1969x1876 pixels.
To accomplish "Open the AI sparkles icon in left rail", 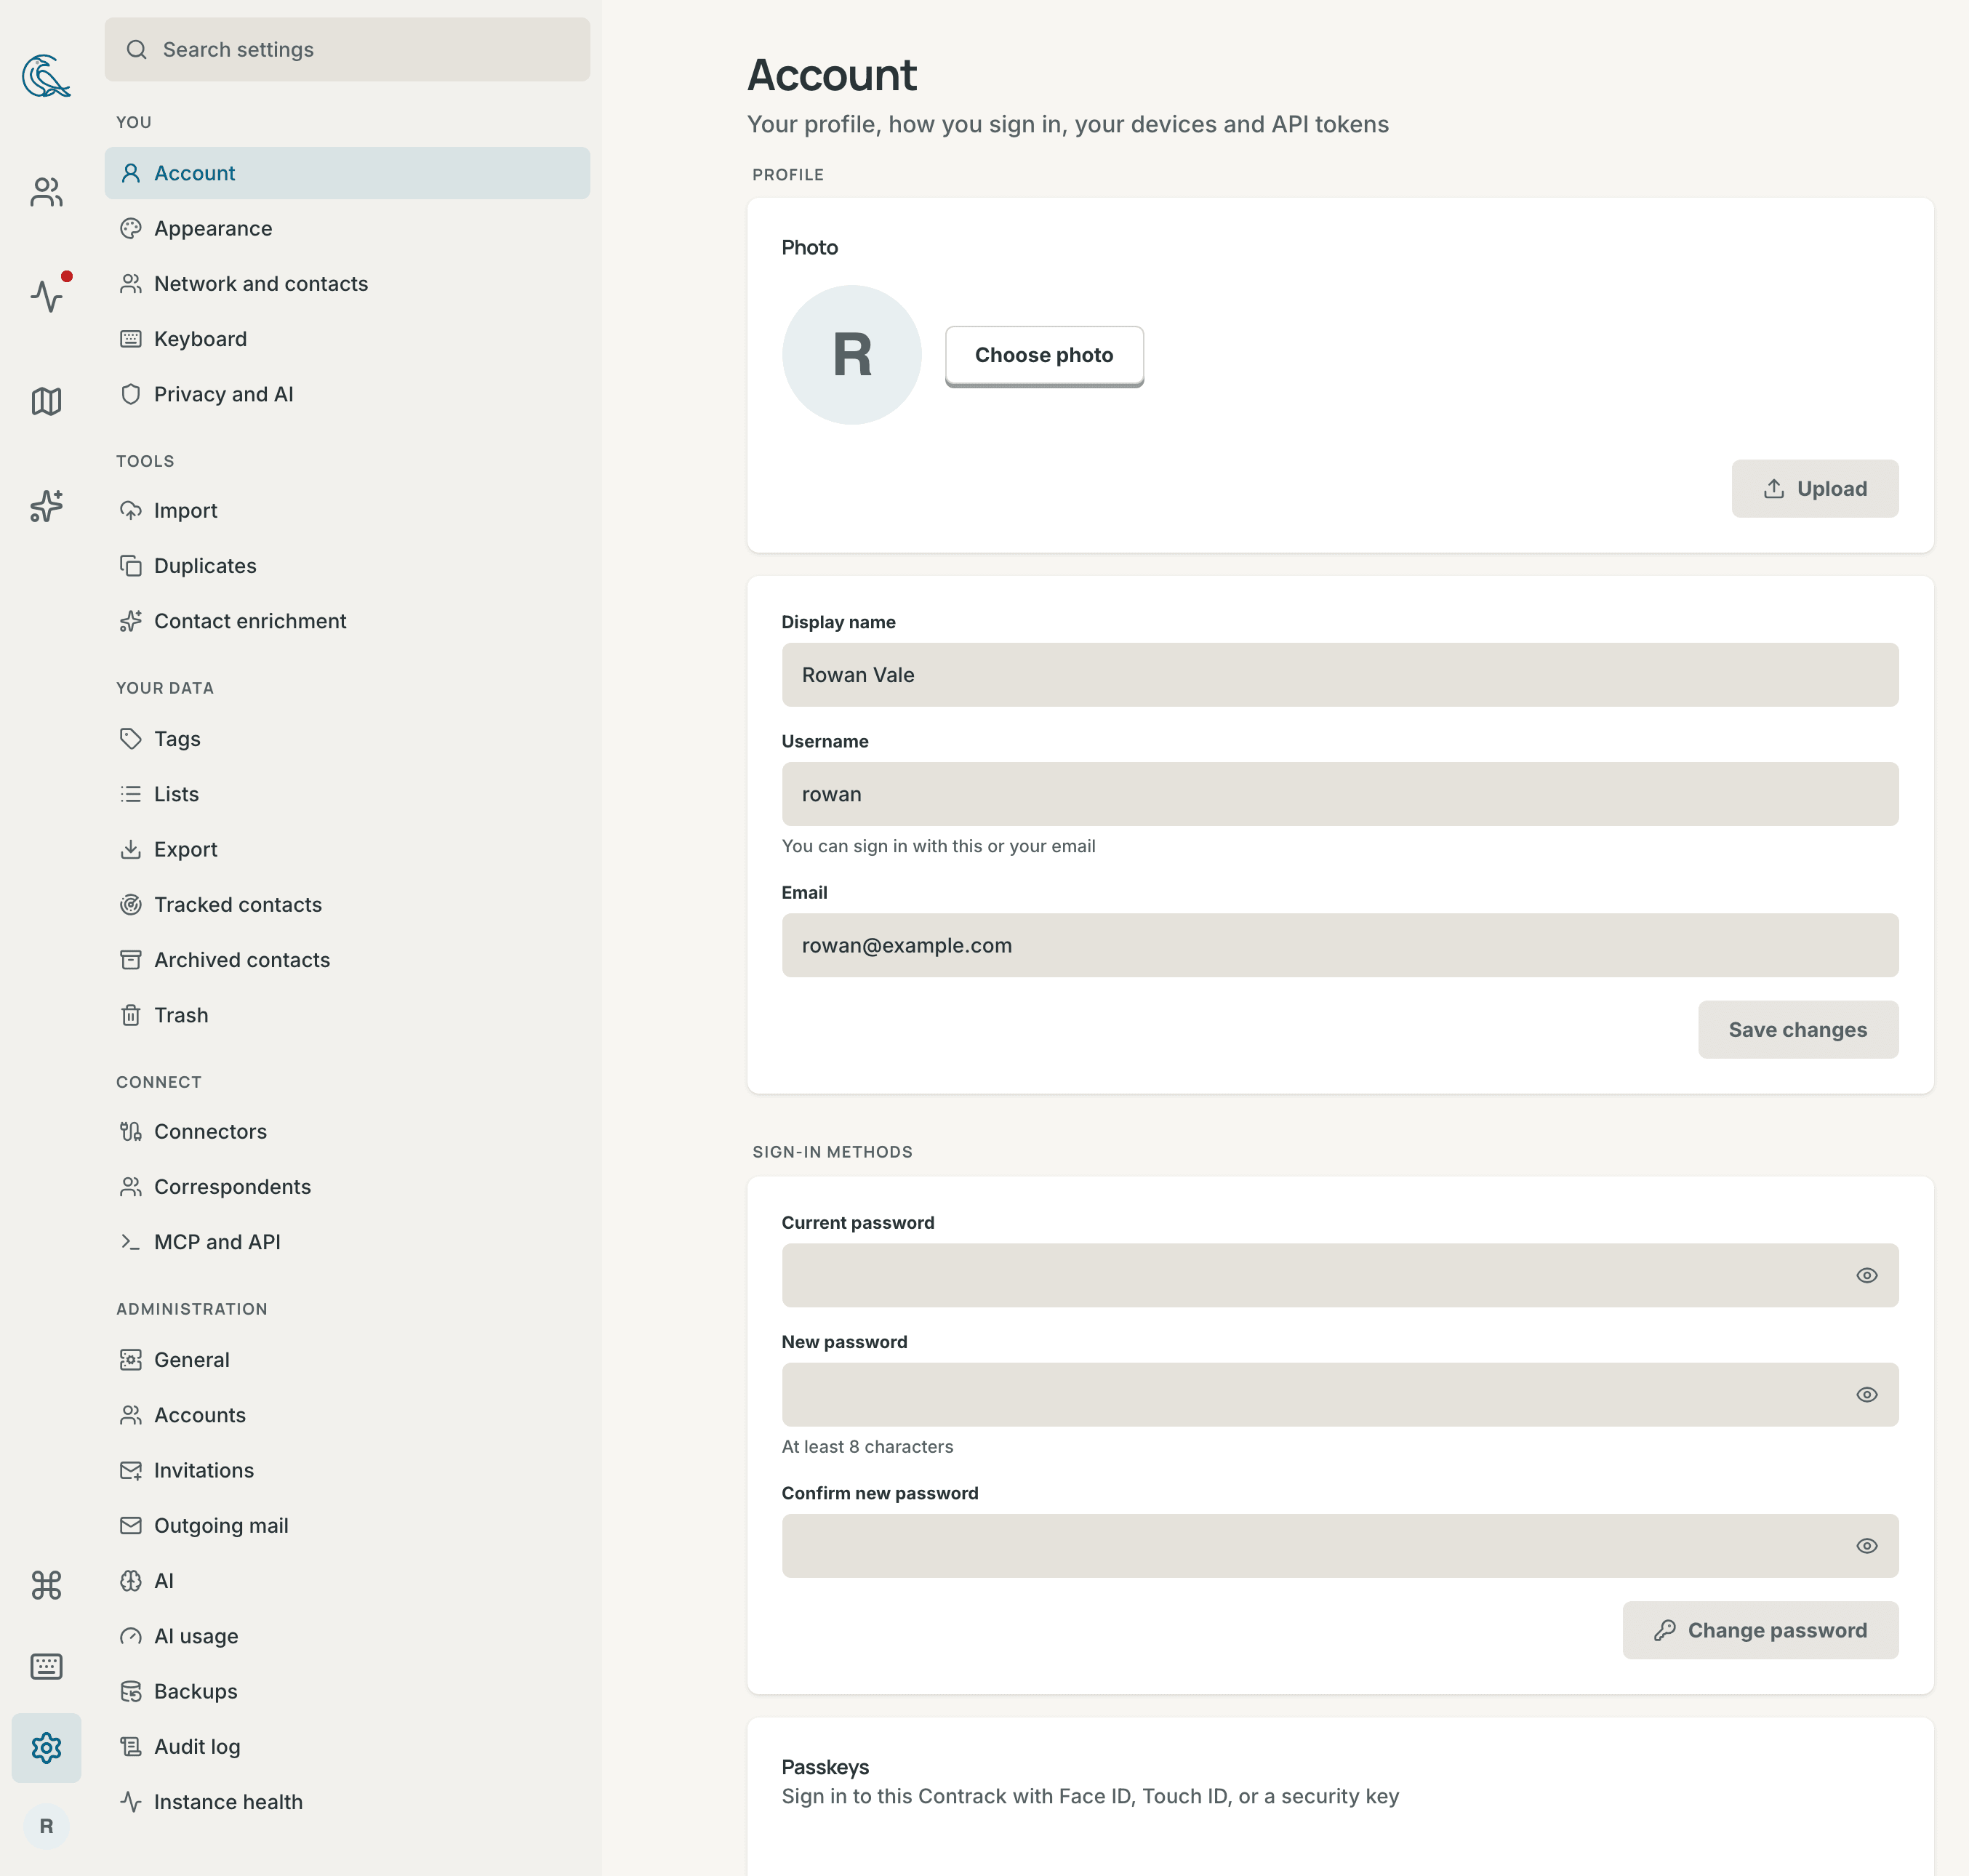I will click(x=46, y=506).
